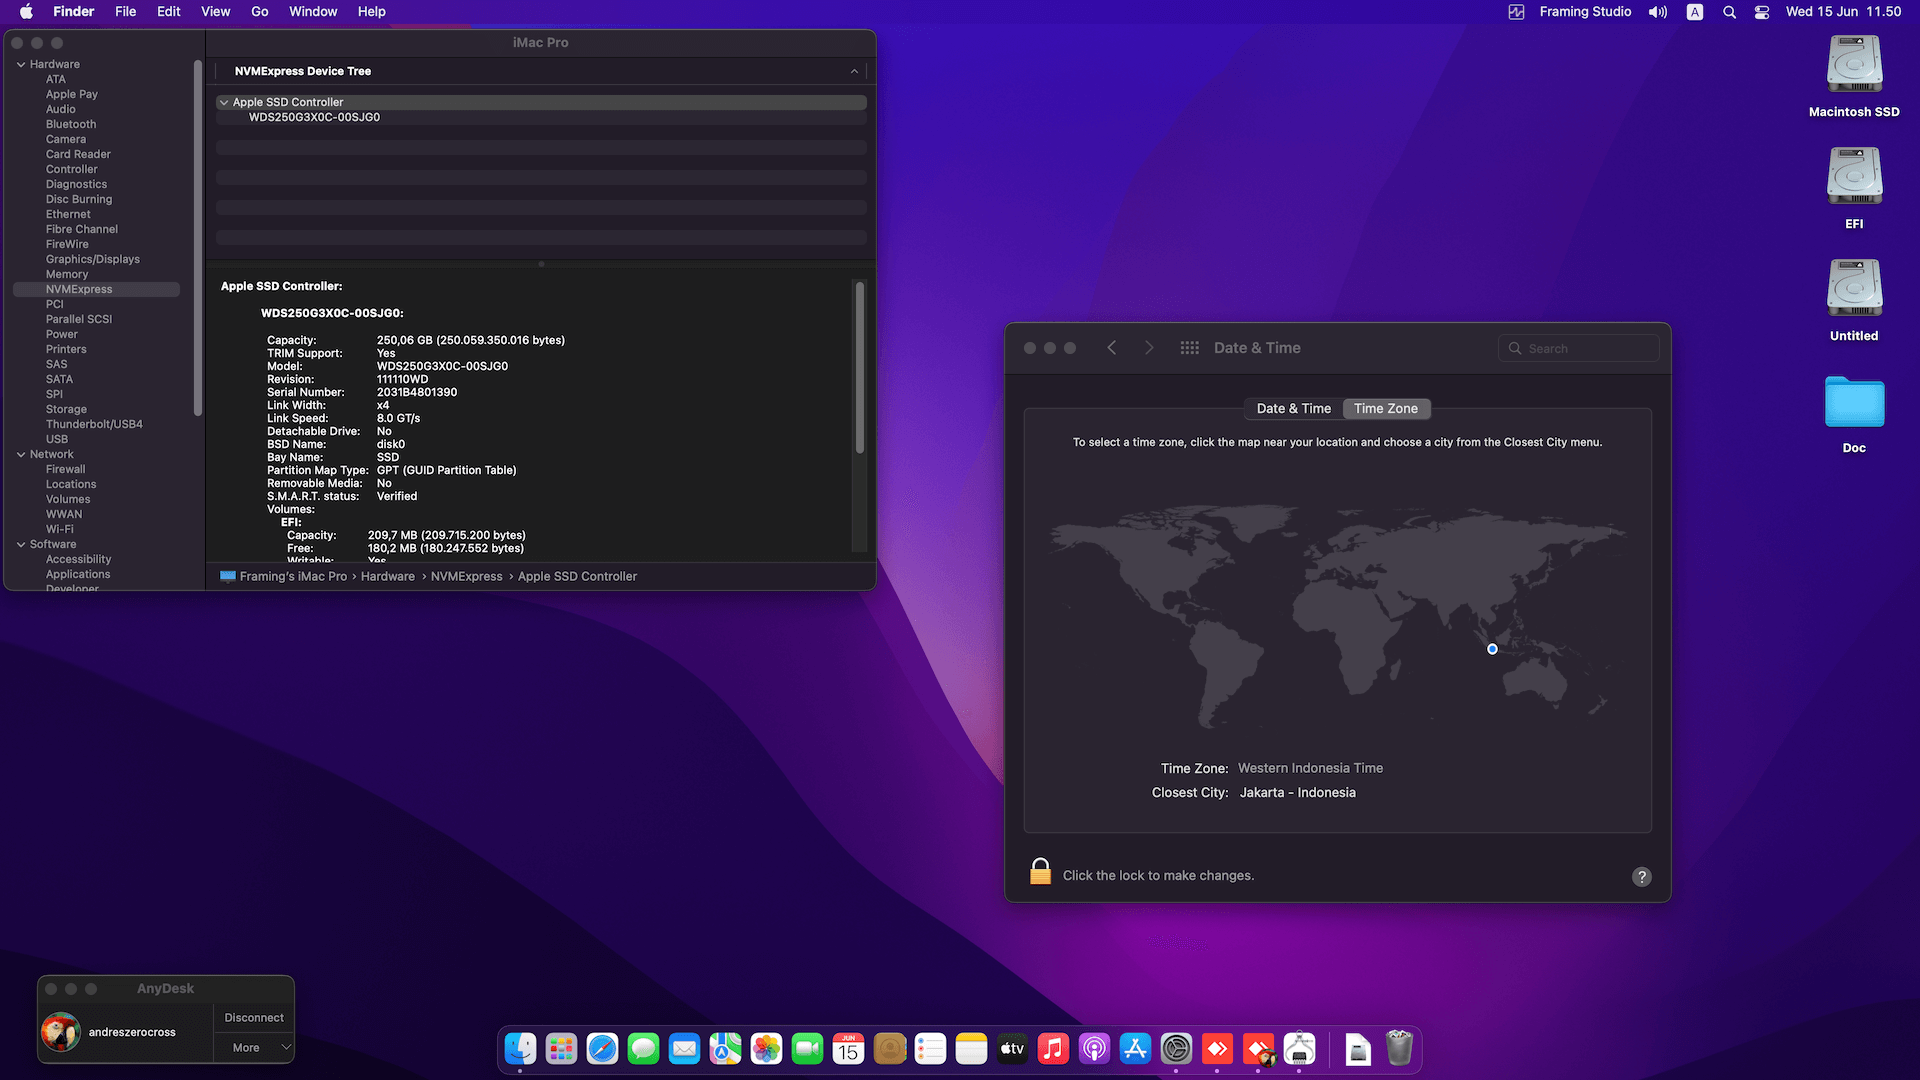This screenshot has height=1080, width=1920.
Task: Open the Apple menu
Action: pos(27,12)
